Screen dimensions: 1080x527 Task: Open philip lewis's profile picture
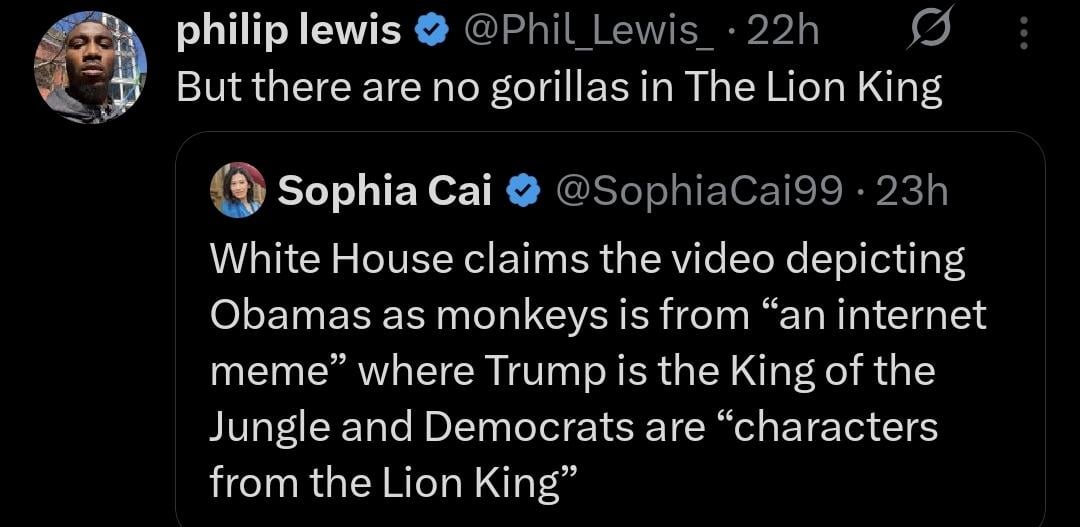pos(91,65)
